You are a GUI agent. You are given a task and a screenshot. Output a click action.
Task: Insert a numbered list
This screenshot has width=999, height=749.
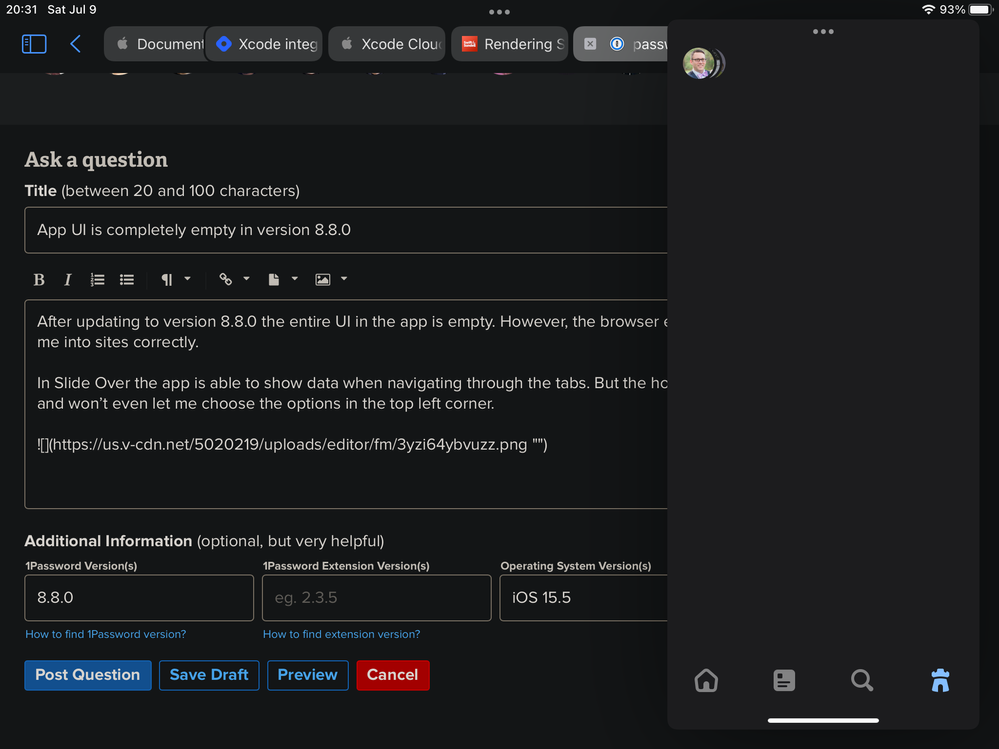pyautogui.click(x=97, y=280)
